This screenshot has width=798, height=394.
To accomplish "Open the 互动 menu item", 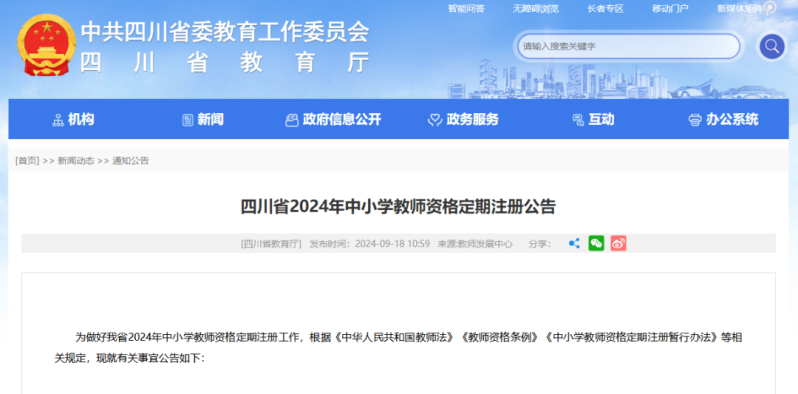I will 601,120.
